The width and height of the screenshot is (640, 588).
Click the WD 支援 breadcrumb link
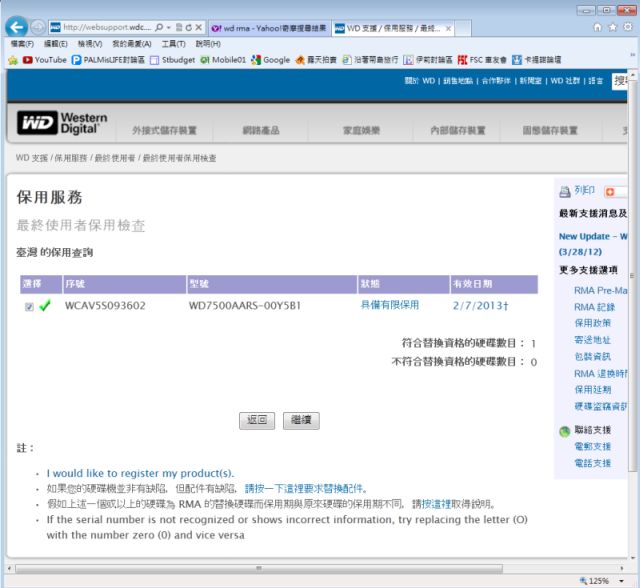[32, 158]
